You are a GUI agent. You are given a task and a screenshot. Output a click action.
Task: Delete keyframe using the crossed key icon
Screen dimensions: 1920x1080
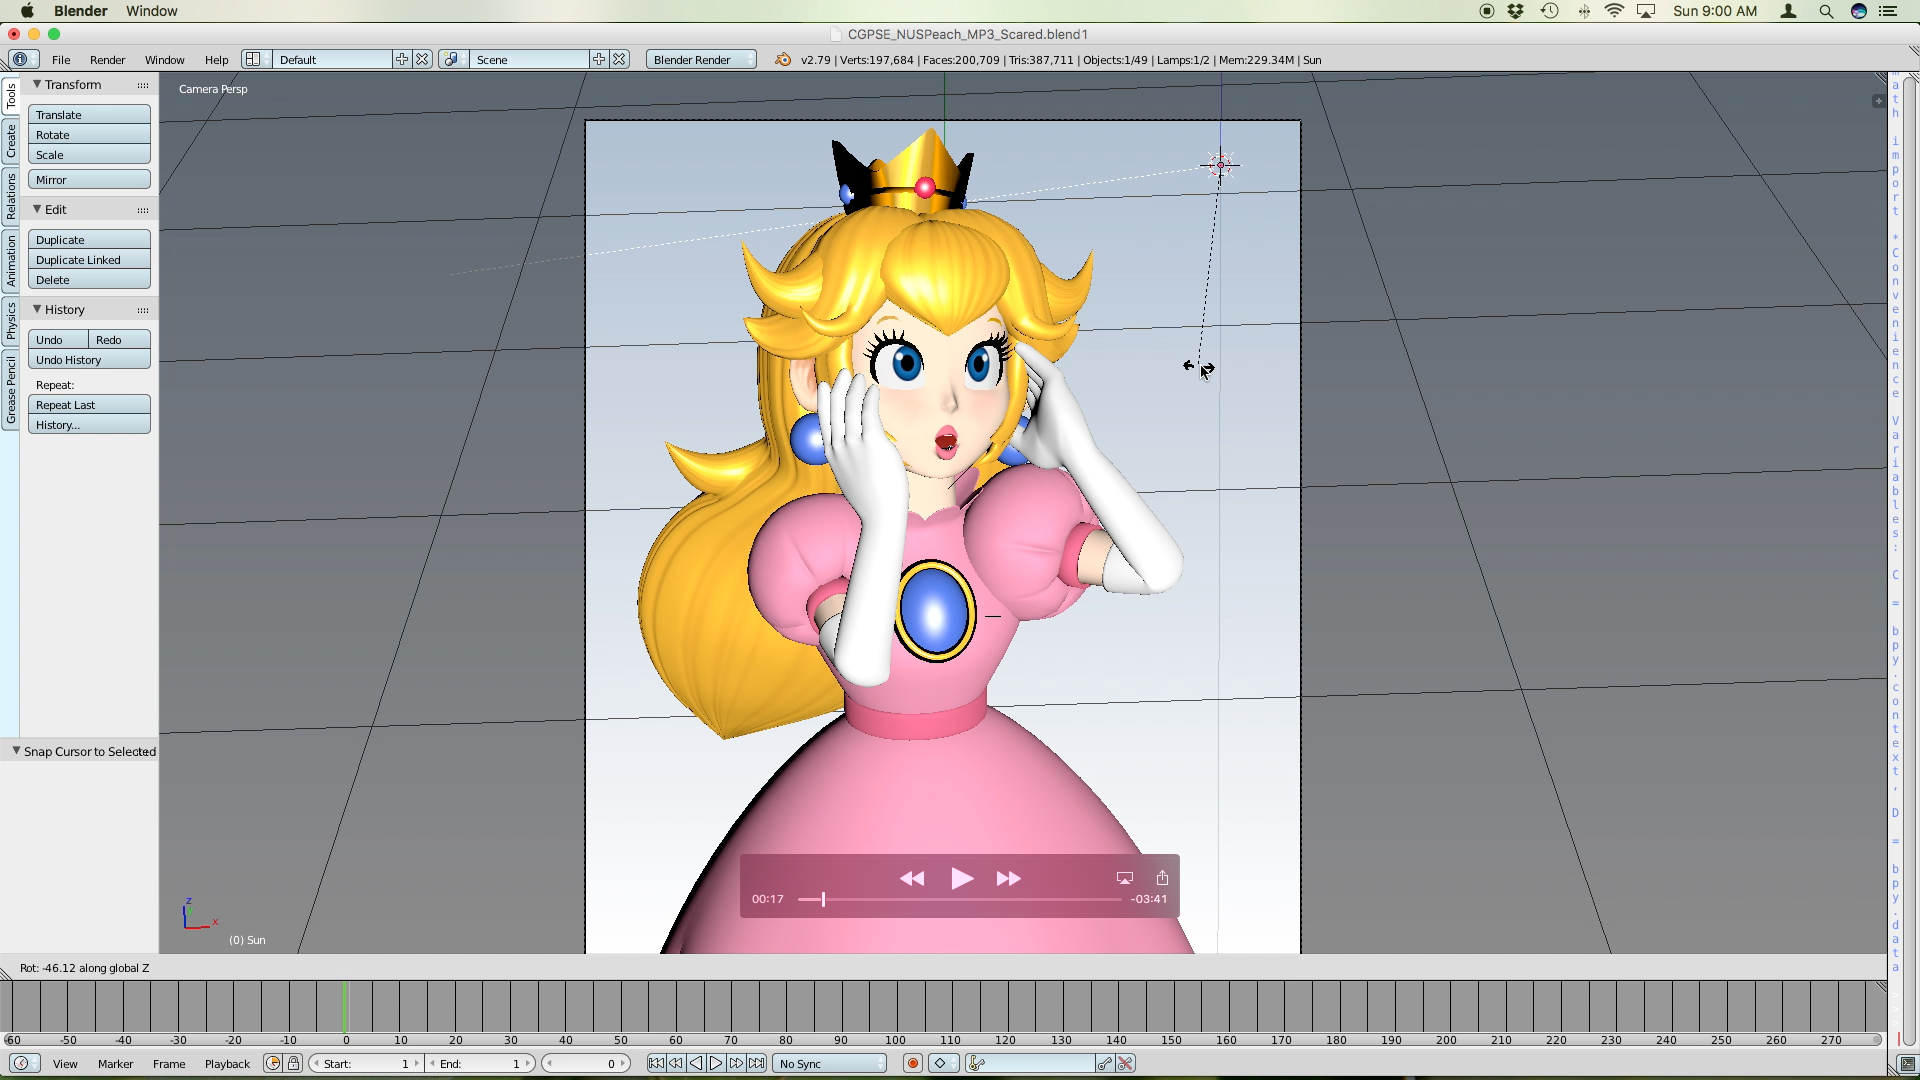tap(1125, 1063)
